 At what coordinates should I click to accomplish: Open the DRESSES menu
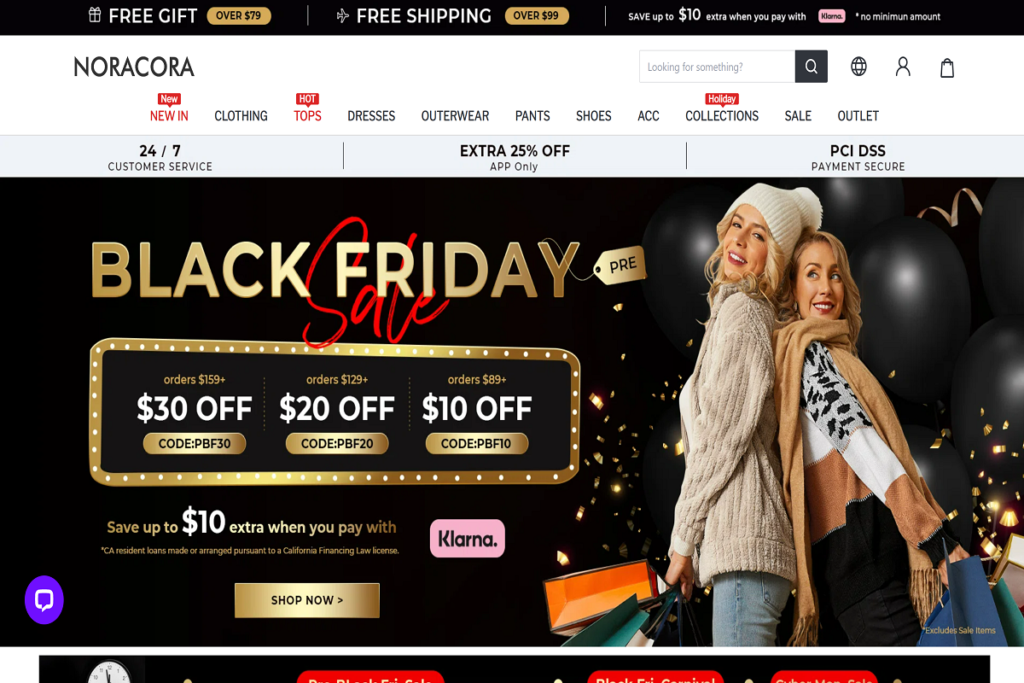click(371, 116)
